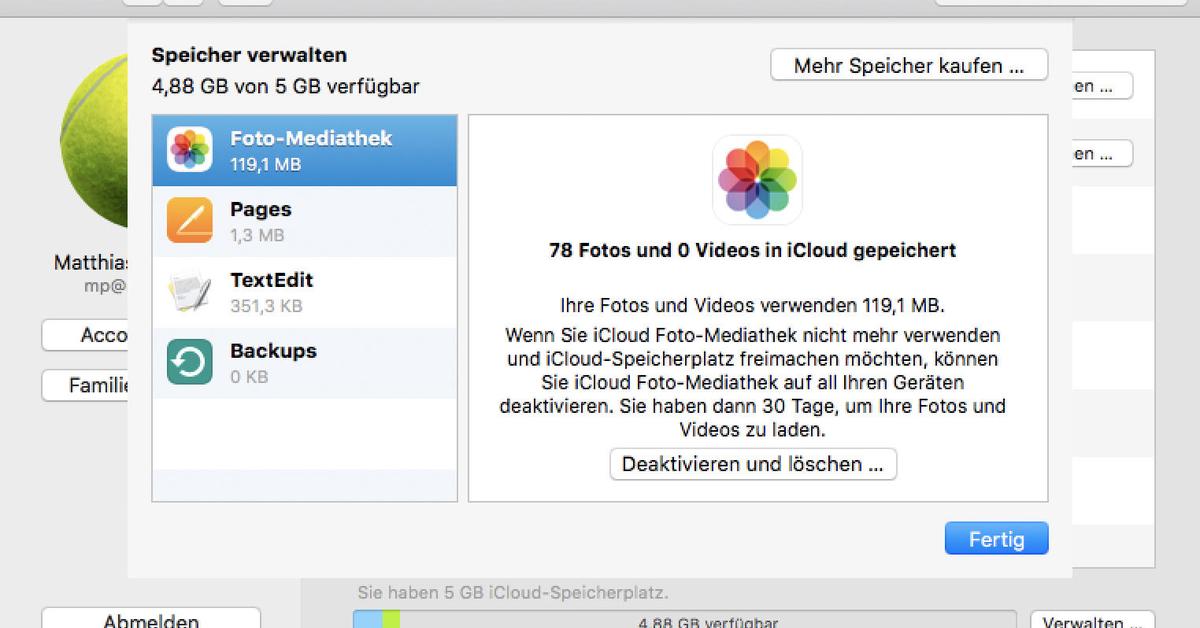
Task: Click the 351,3 KB size under TextEdit
Action: (x=266, y=306)
